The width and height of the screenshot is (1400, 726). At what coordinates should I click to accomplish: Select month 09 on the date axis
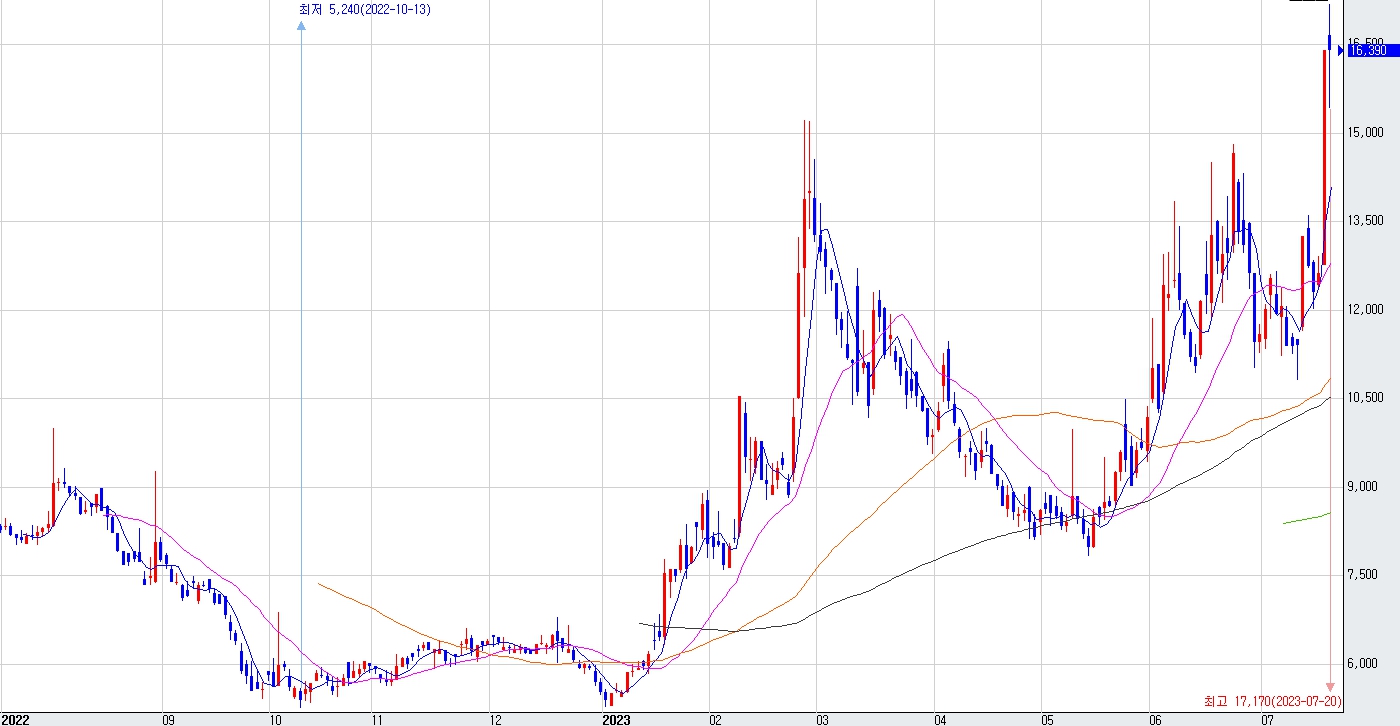pos(168,719)
